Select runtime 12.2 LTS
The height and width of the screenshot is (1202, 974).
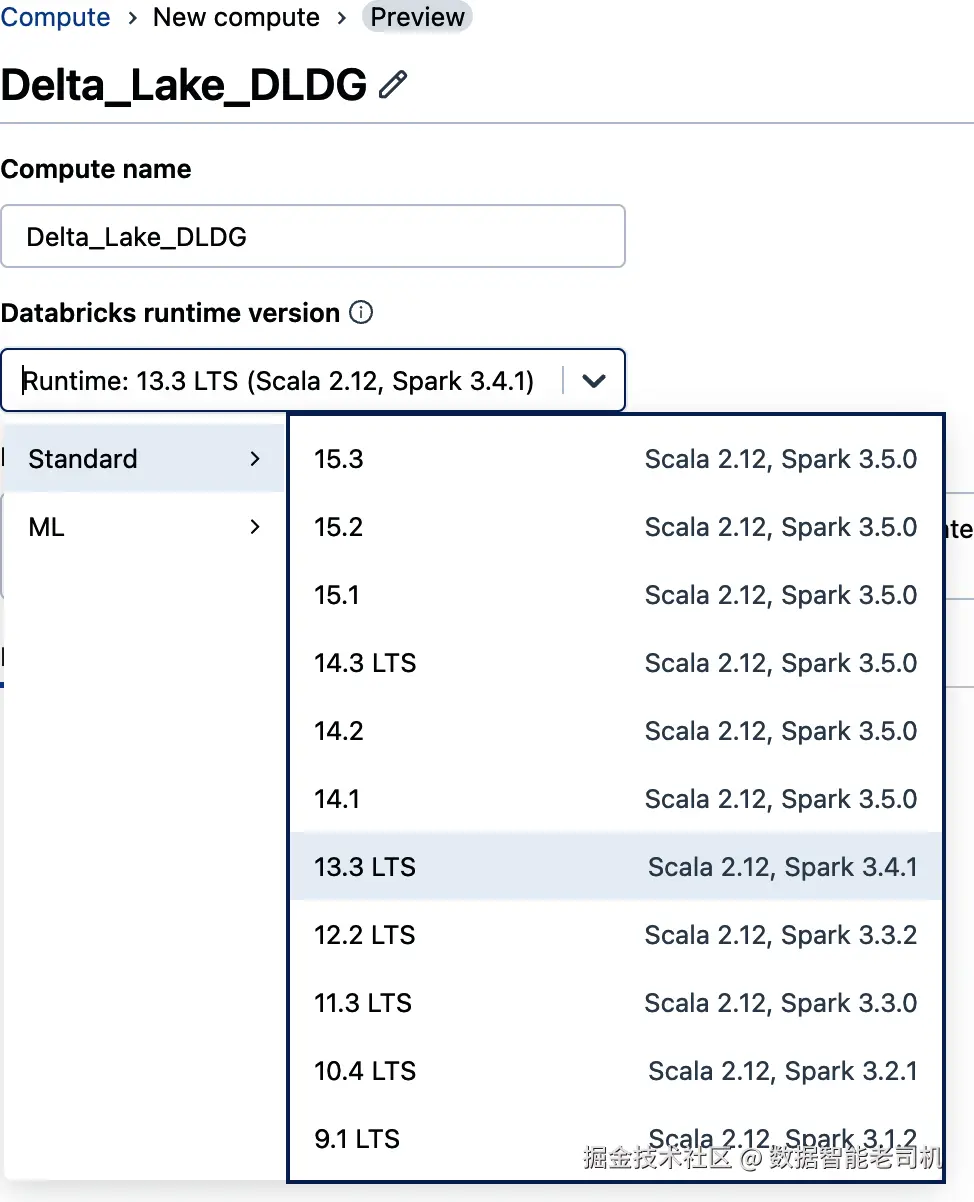pos(616,935)
